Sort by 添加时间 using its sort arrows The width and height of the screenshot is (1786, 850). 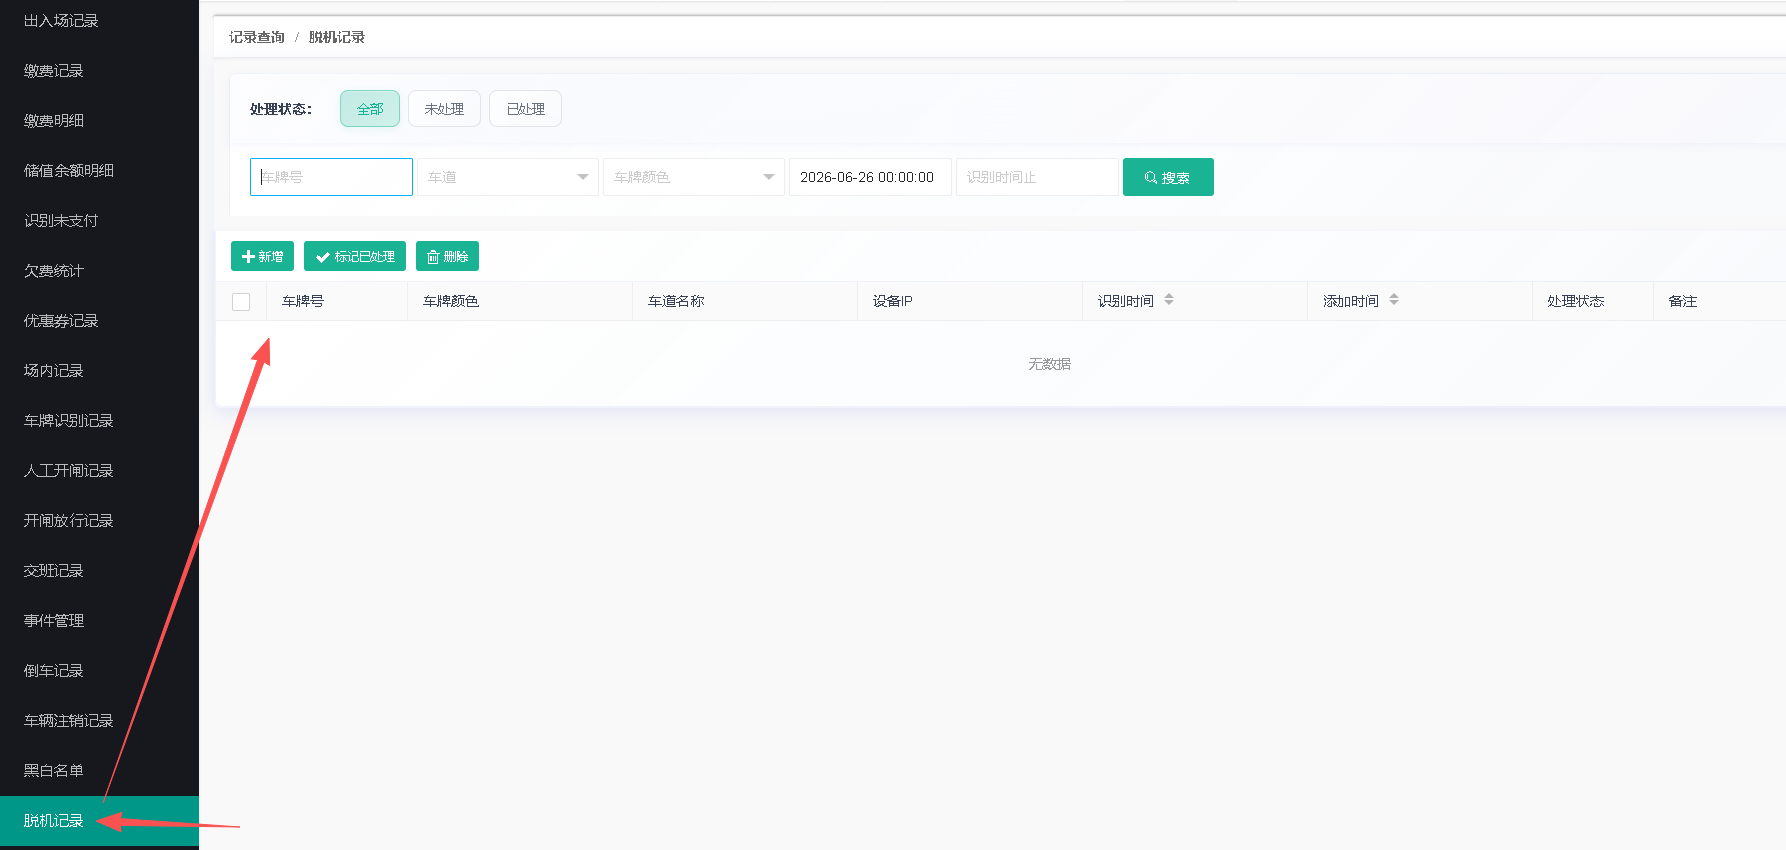pos(1394,300)
